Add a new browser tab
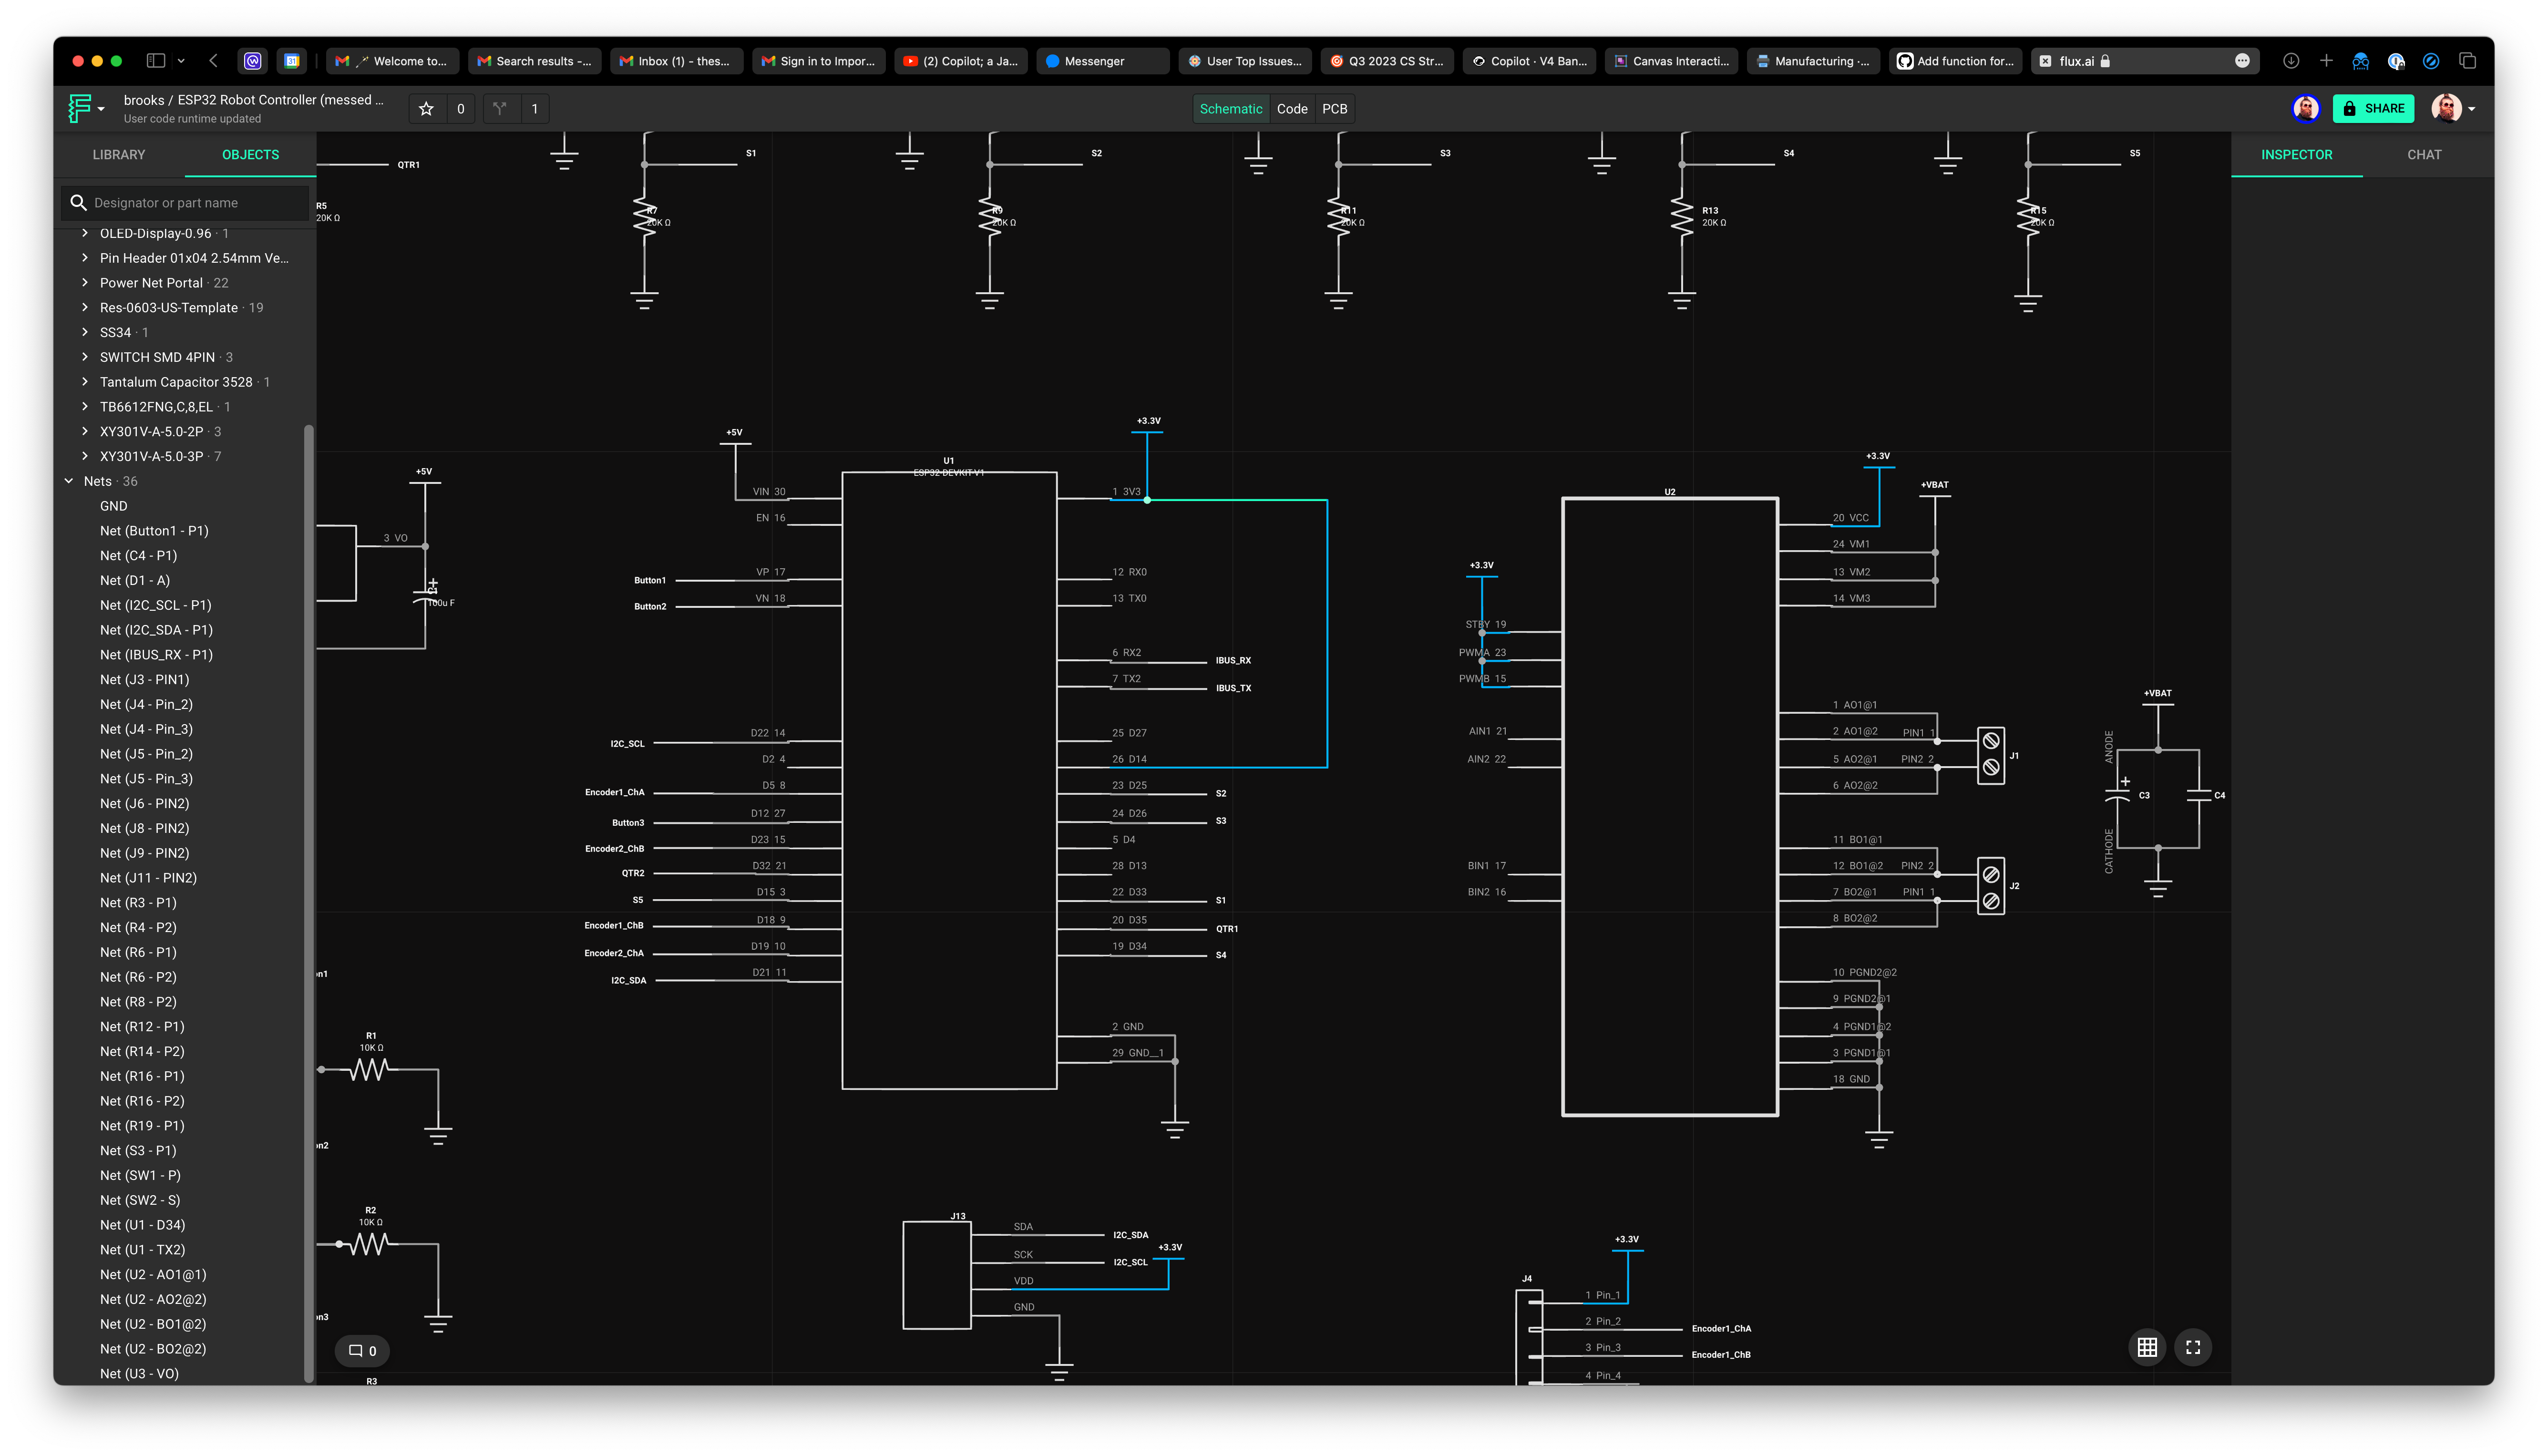Screen dimensions: 2548x1456 (2325, 61)
